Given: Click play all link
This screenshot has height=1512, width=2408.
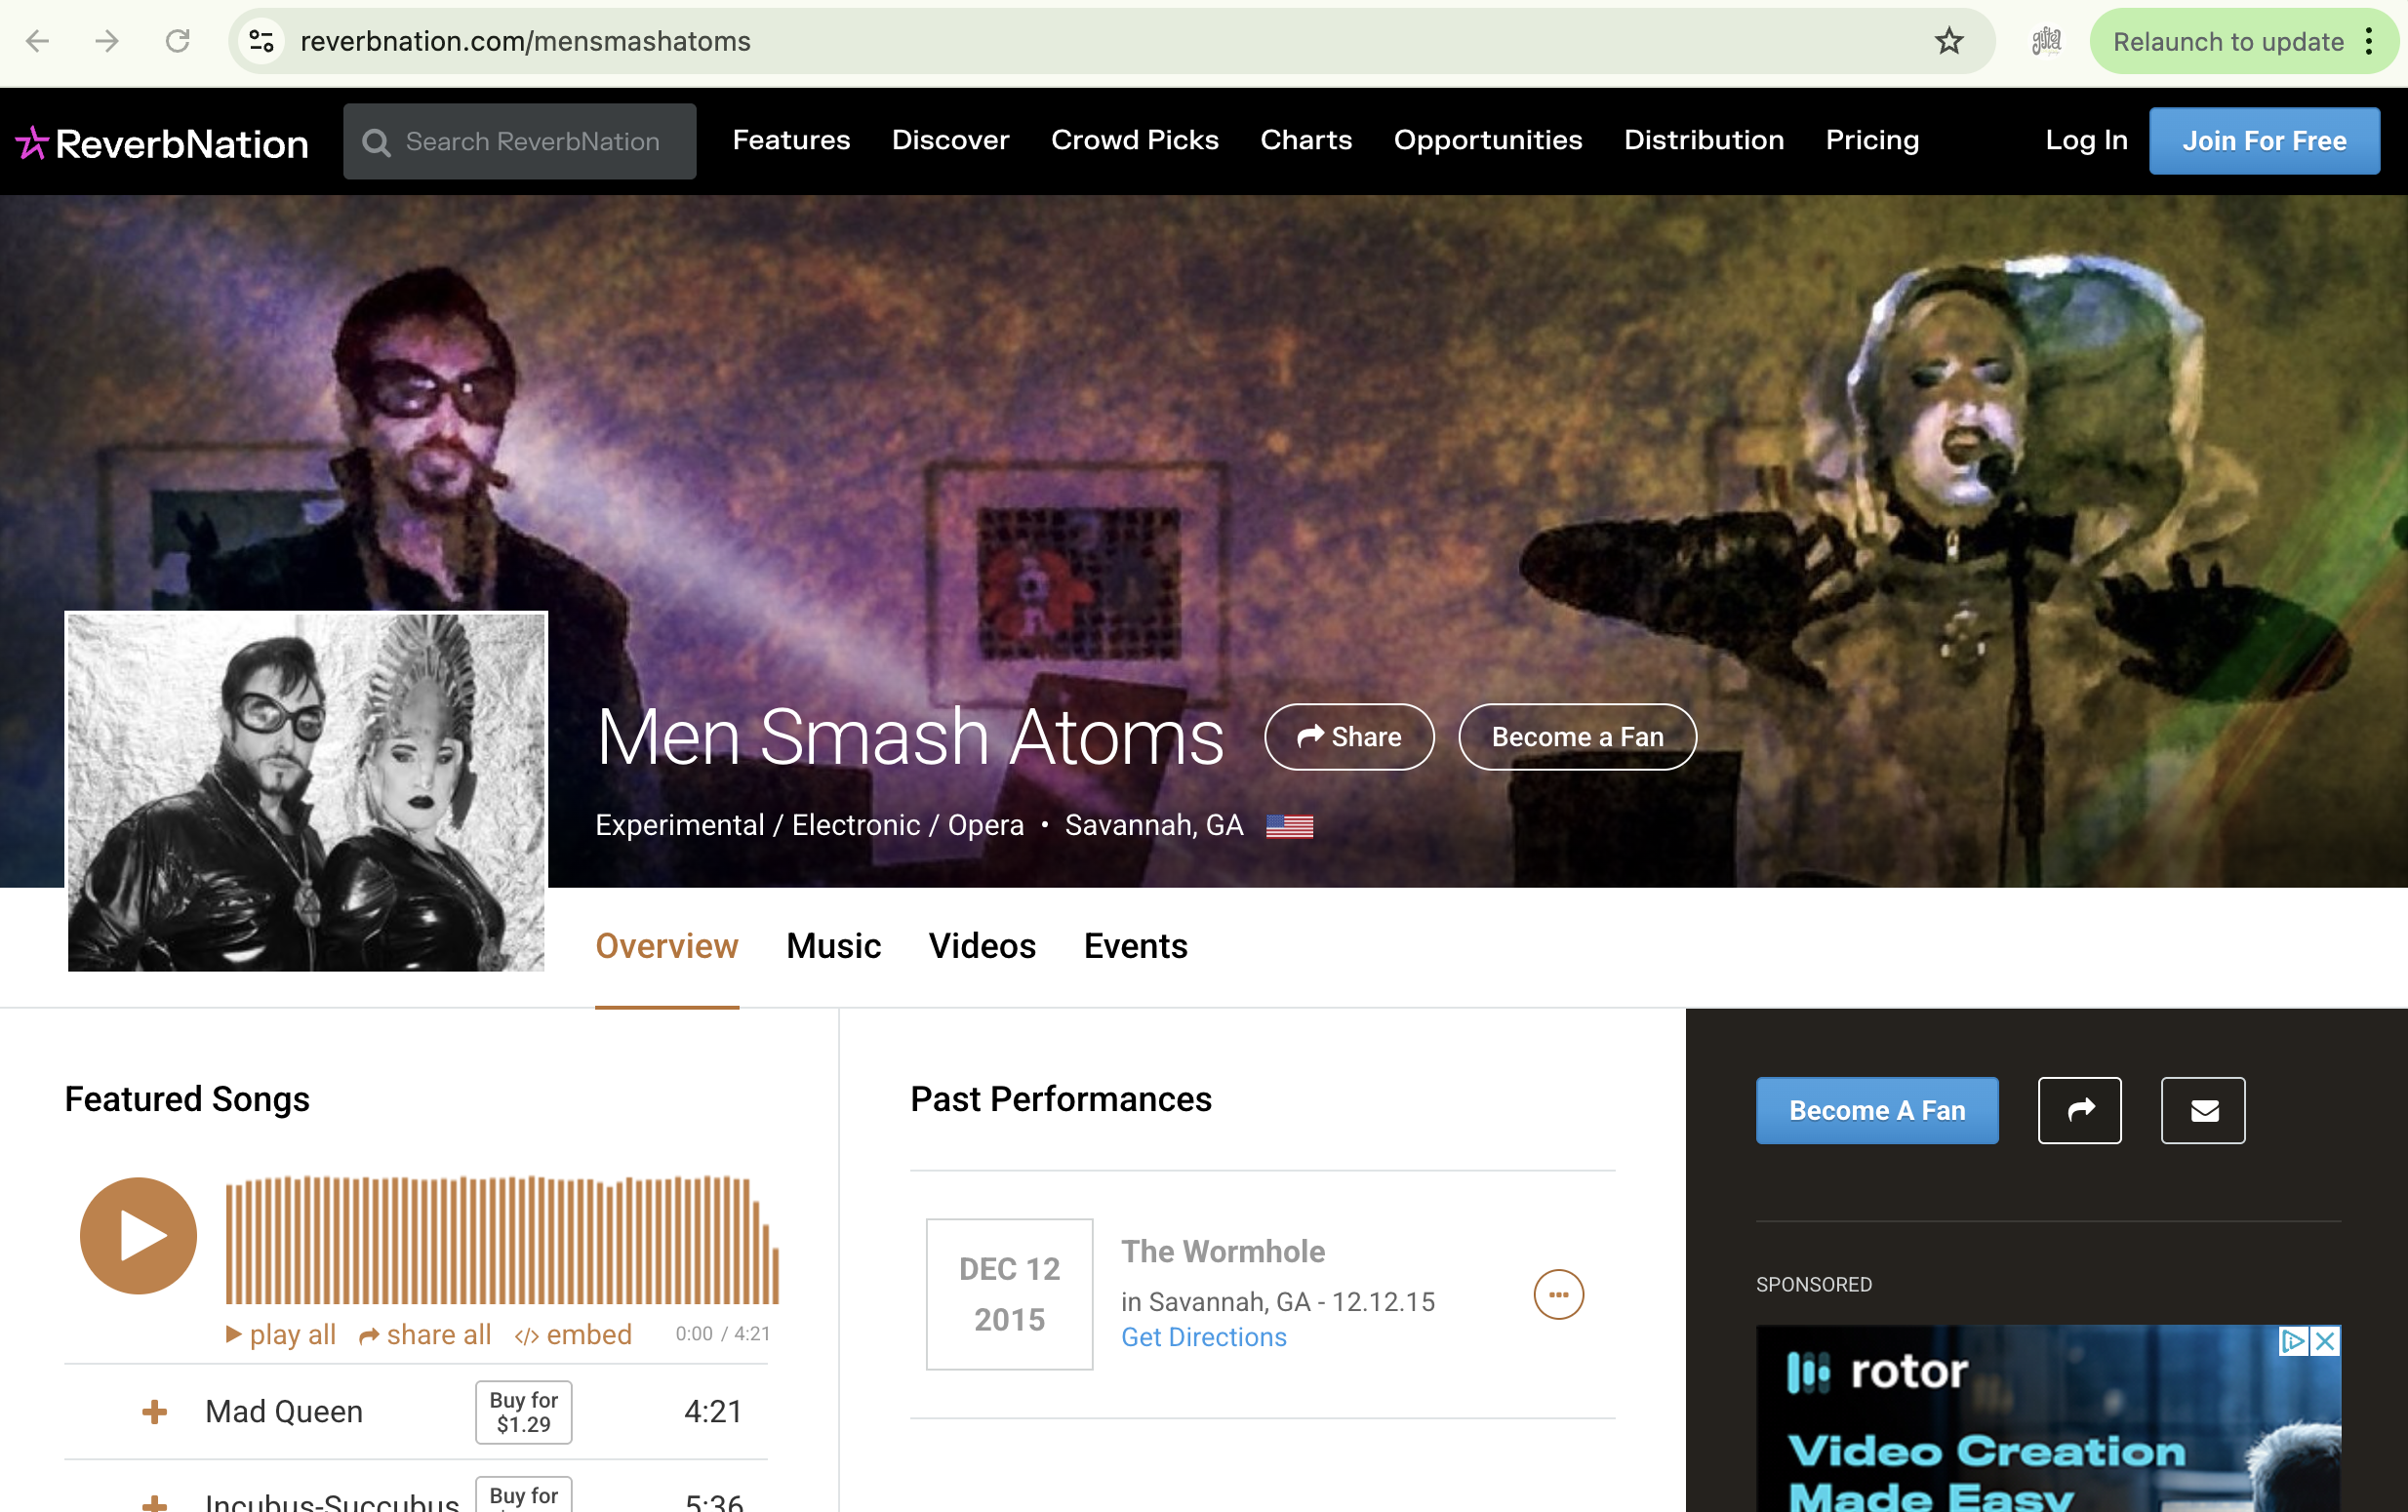Looking at the screenshot, I should [281, 1335].
